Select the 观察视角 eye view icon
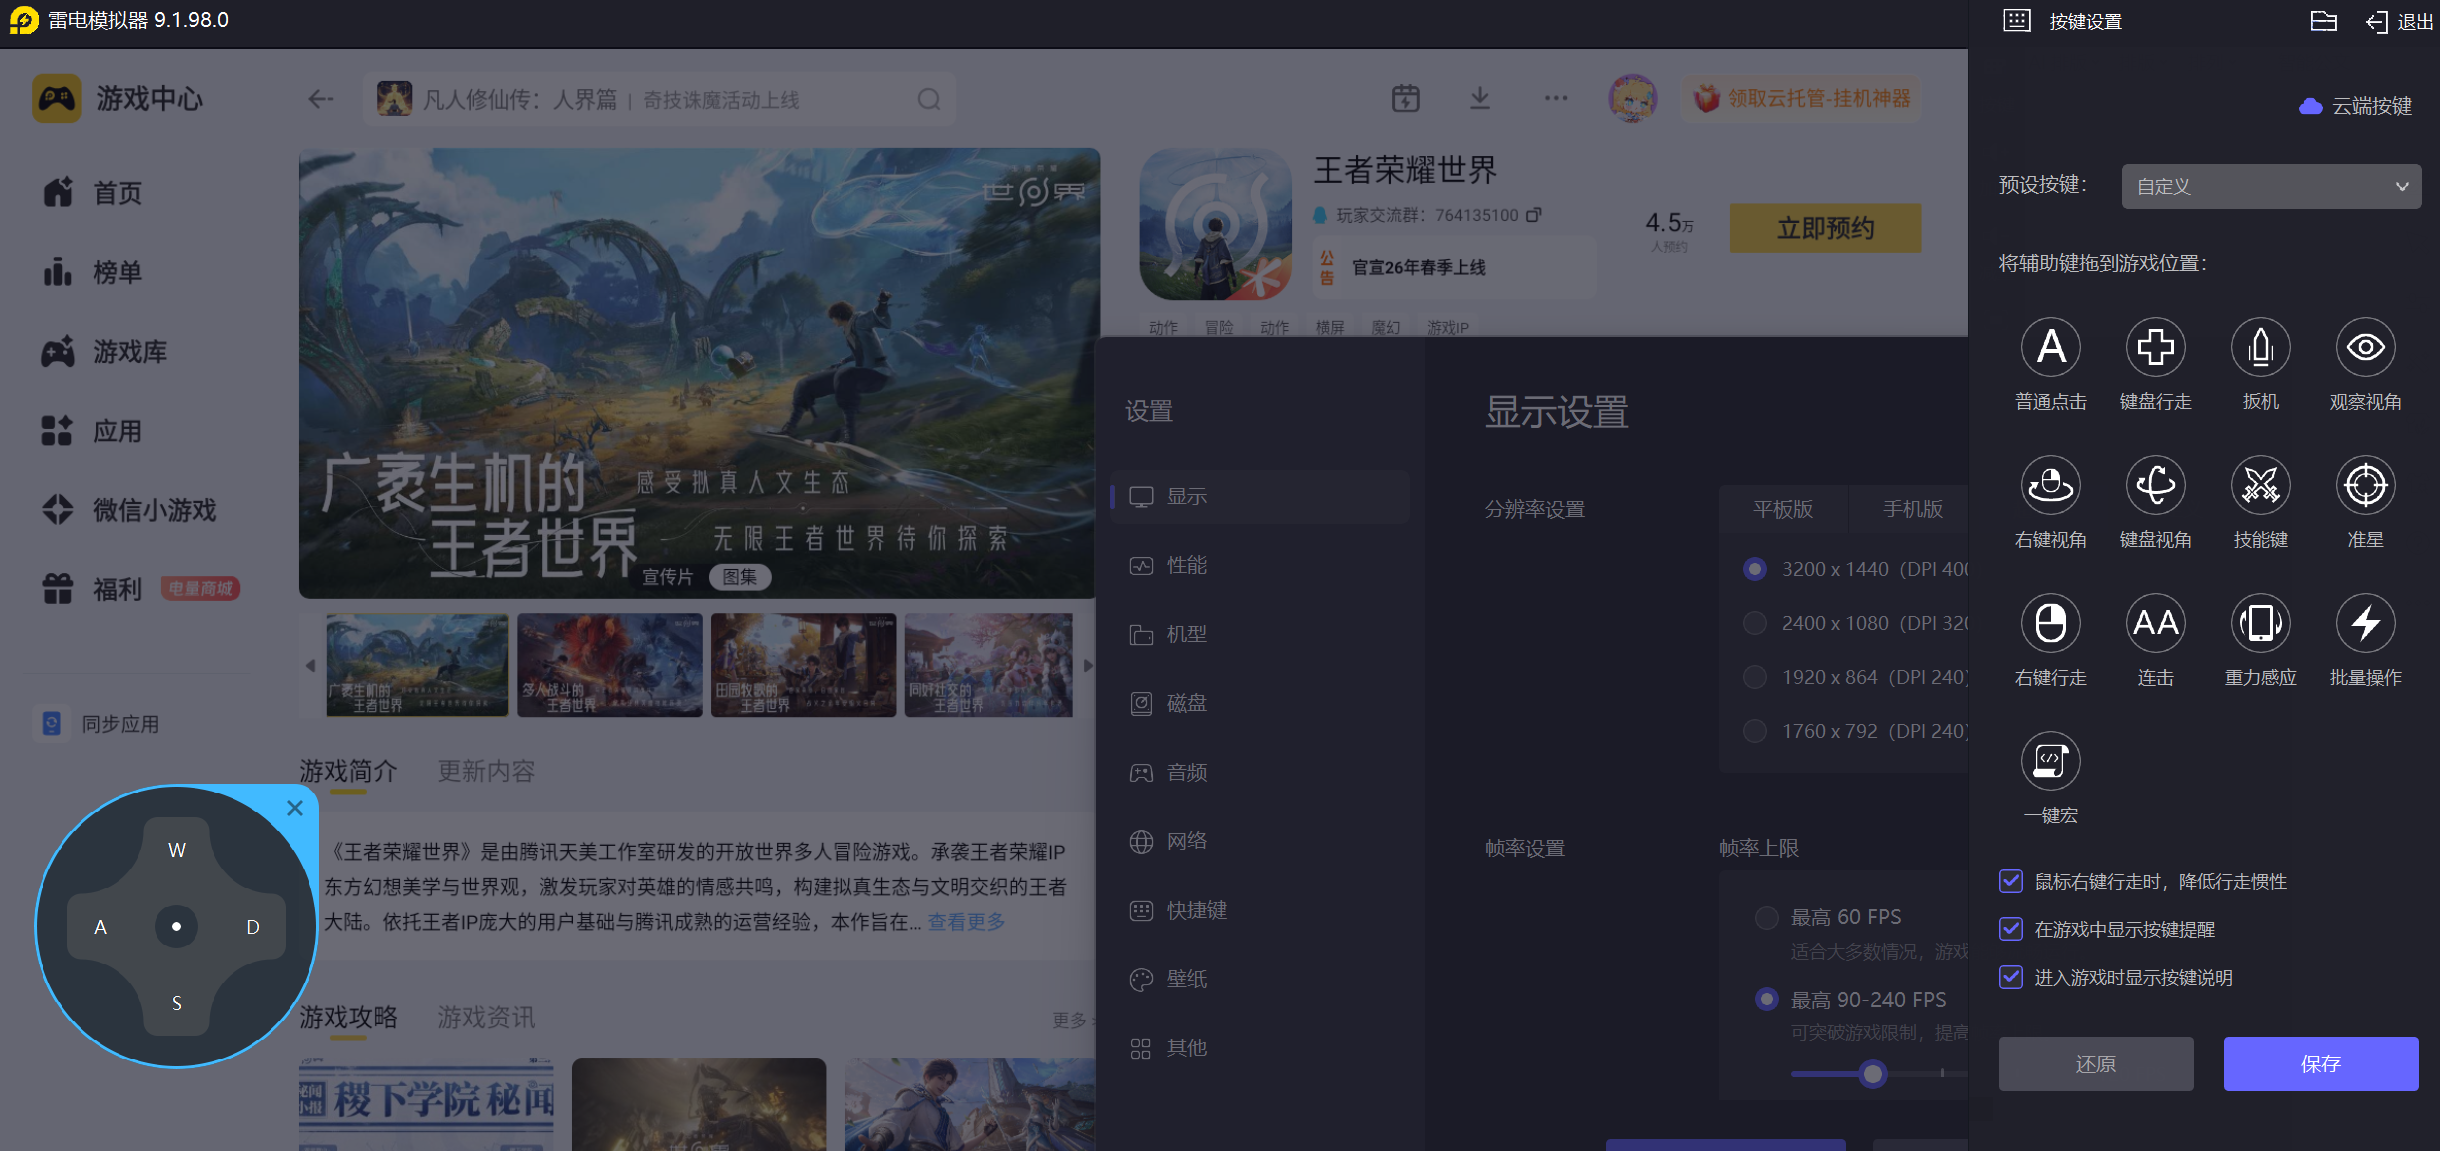Viewport: 2440px width, 1151px height. [x=2365, y=347]
